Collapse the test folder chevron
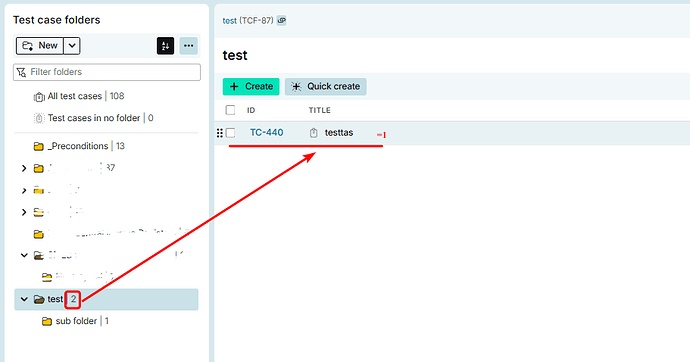This screenshot has height=362, width=690. point(24,300)
